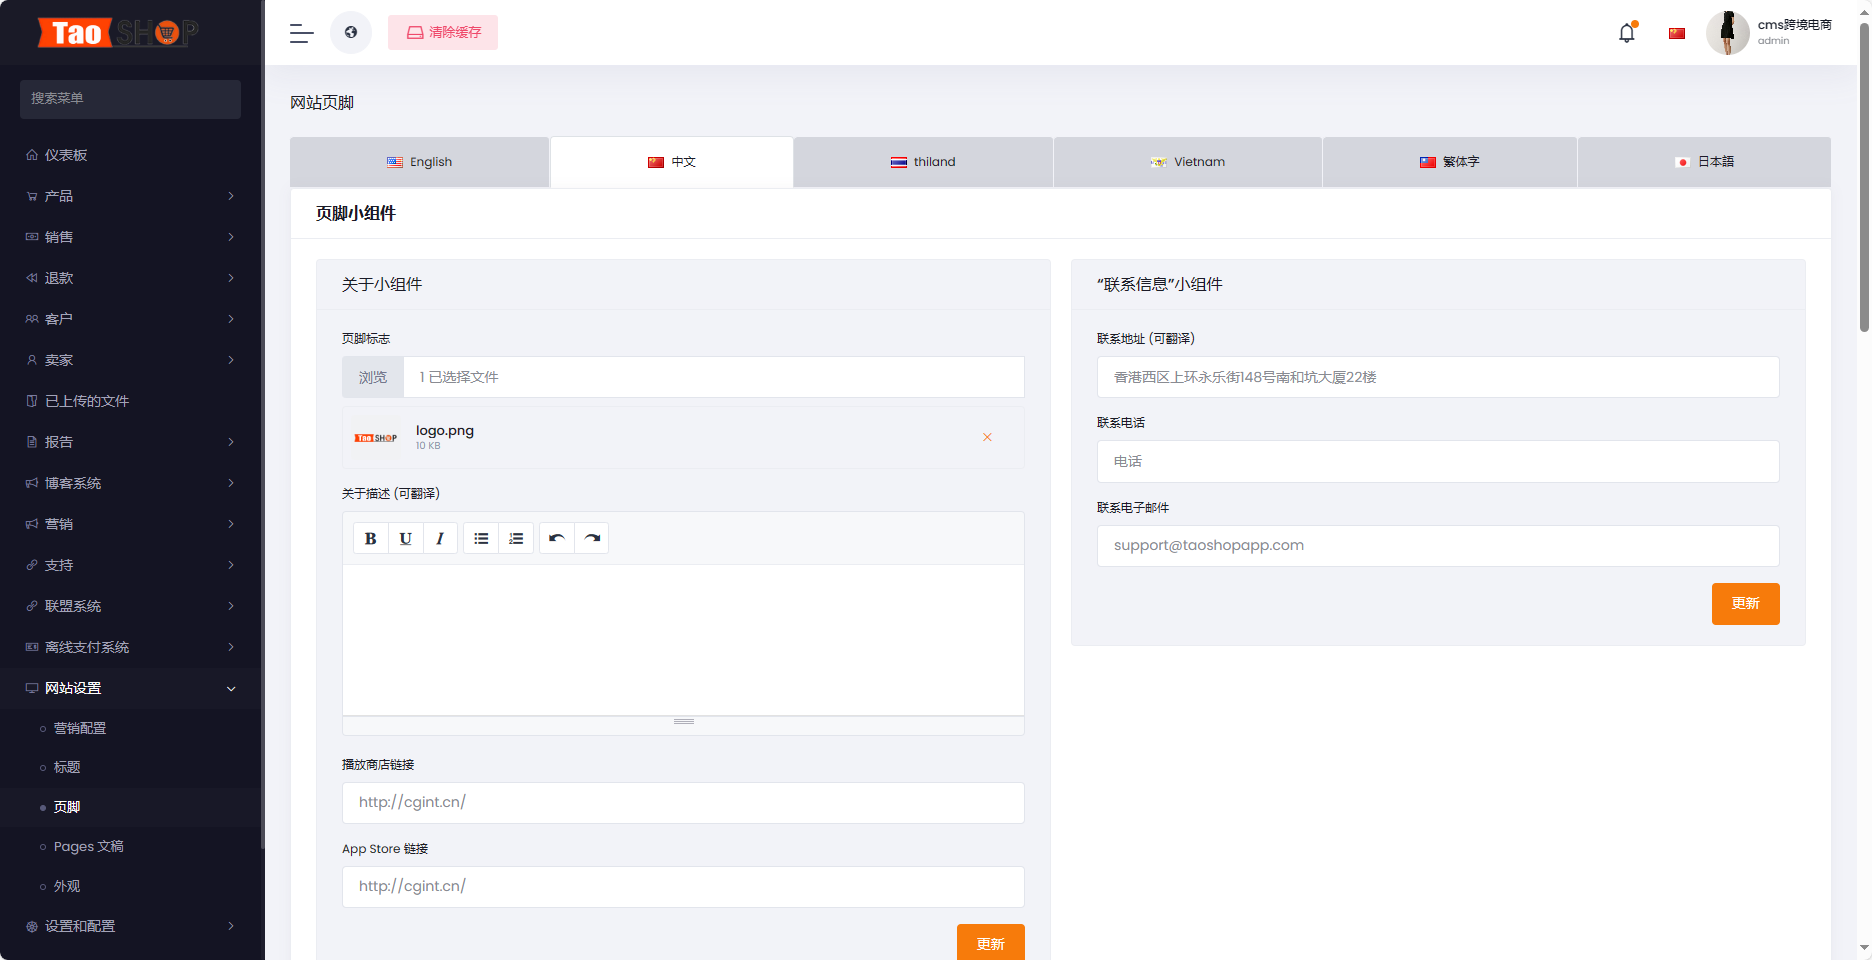Select the editor resize handle bar
Image resolution: width=1872 pixels, height=960 pixels.
coord(684,722)
